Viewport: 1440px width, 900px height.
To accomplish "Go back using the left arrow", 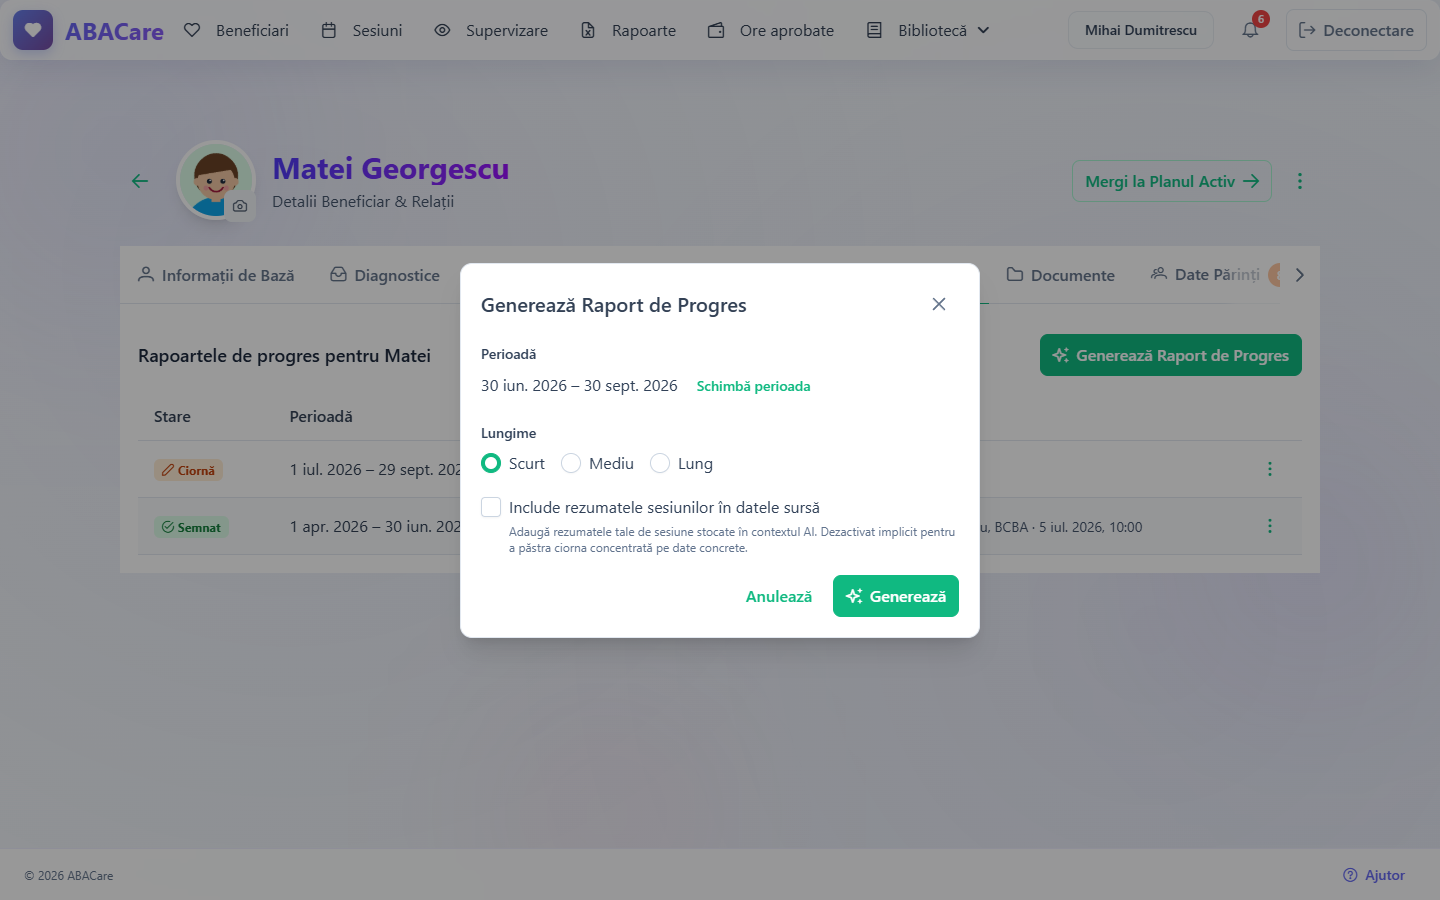I will pyautogui.click(x=140, y=181).
